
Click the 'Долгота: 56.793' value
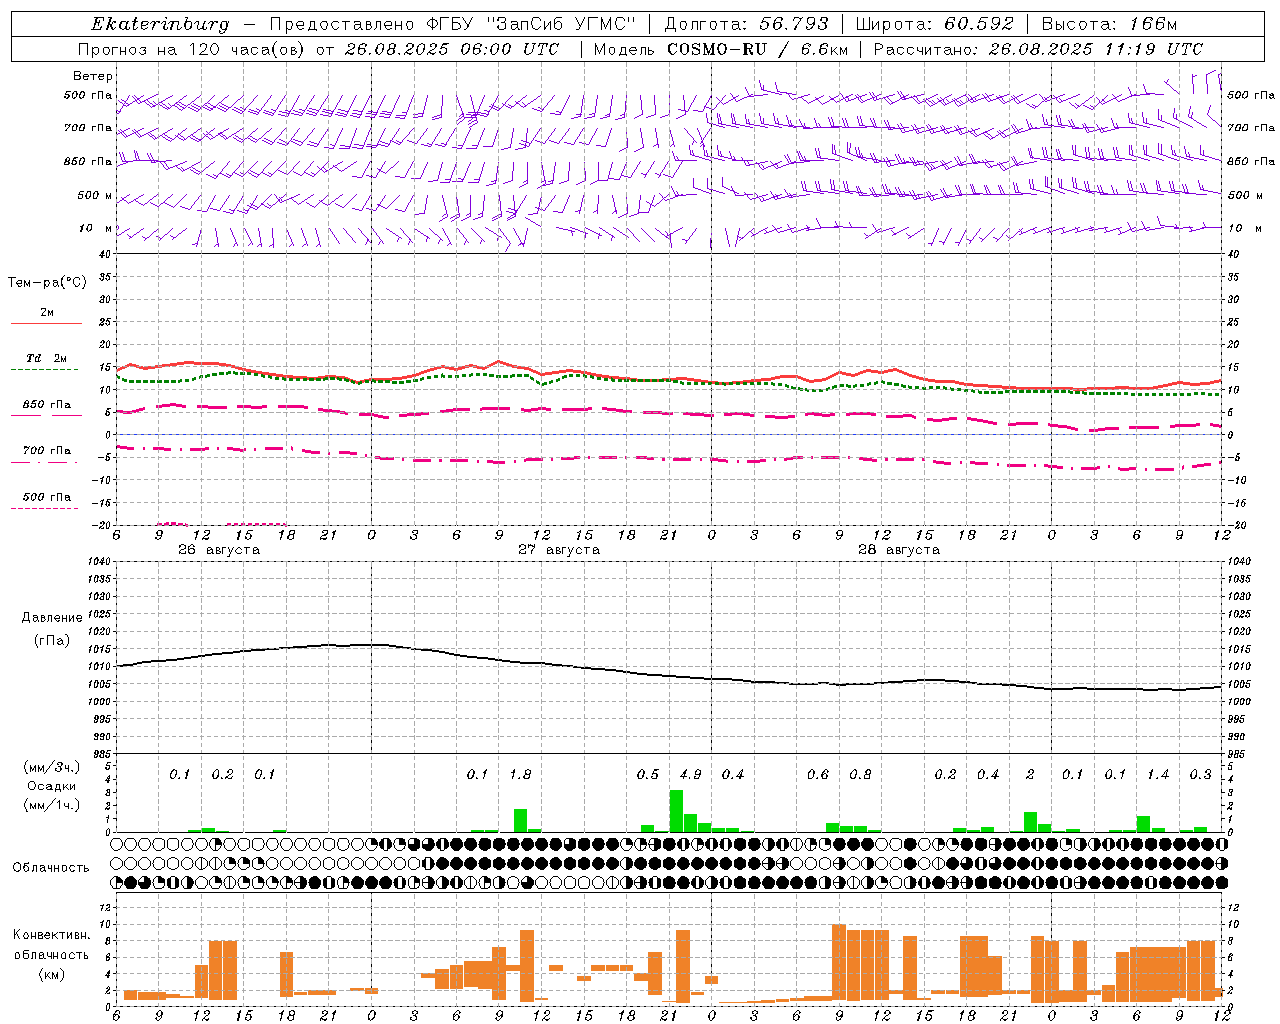tap(747, 24)
